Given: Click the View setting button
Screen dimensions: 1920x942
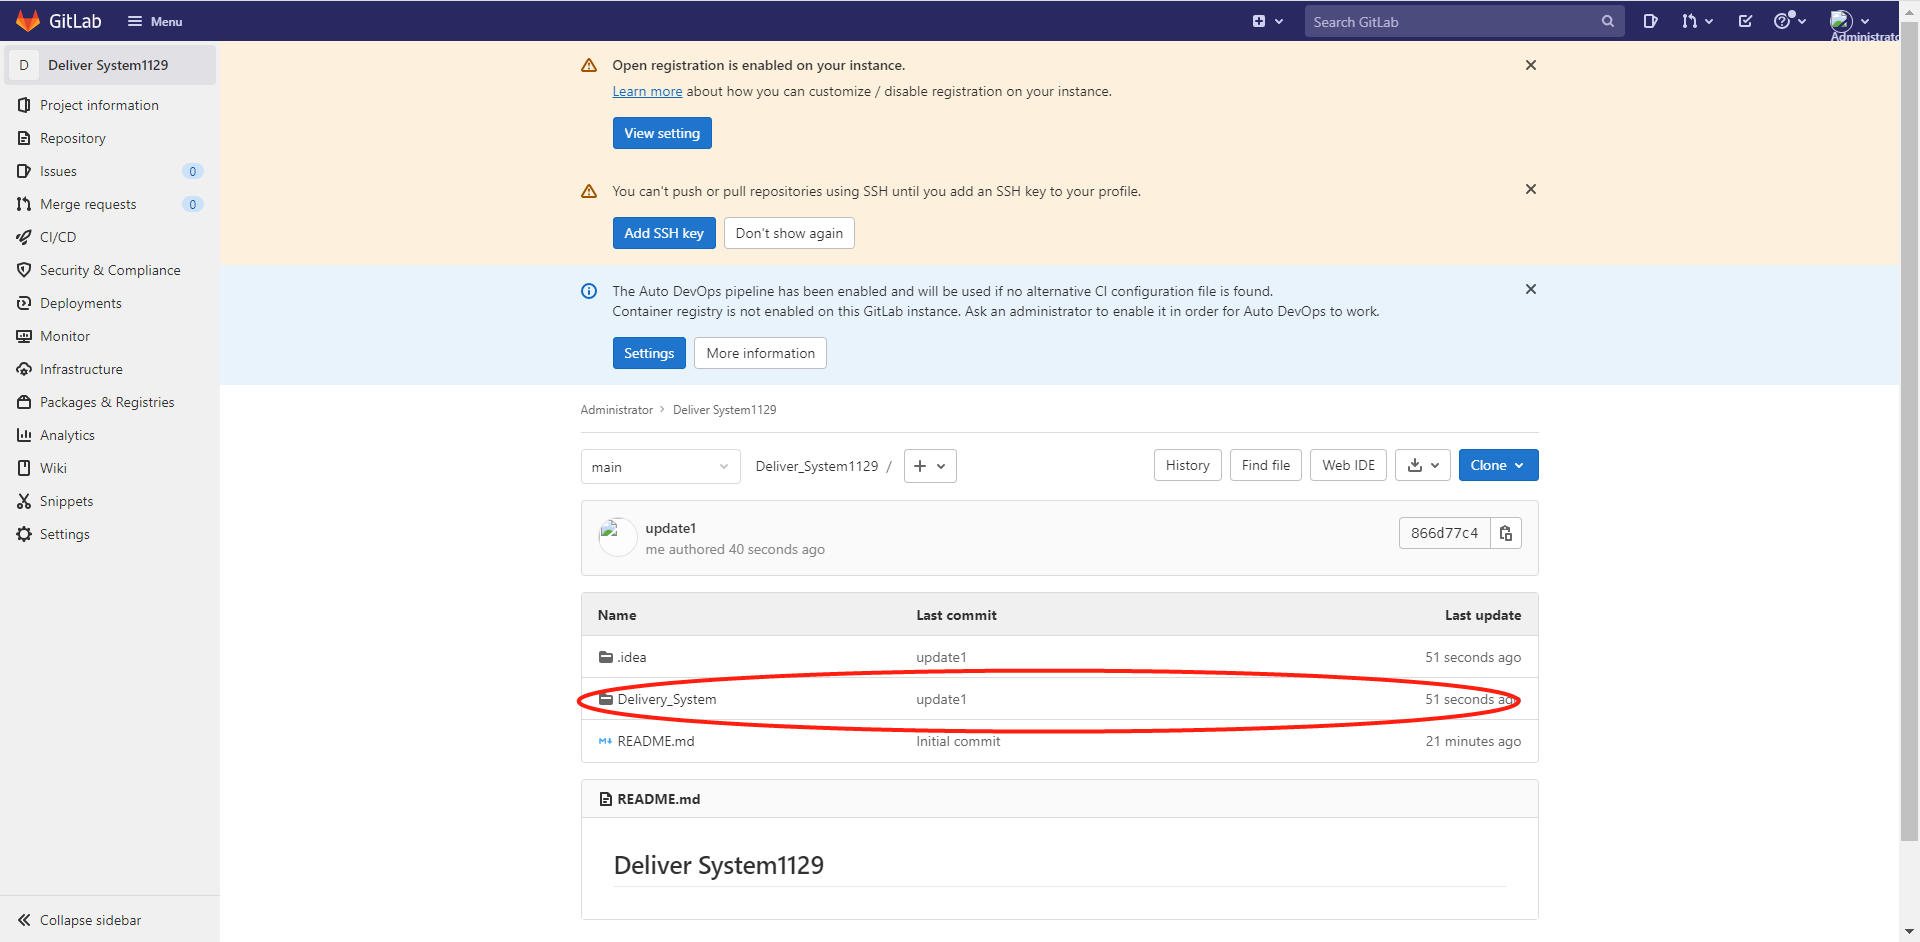Looking at the screenshot, I should [662, 133].
